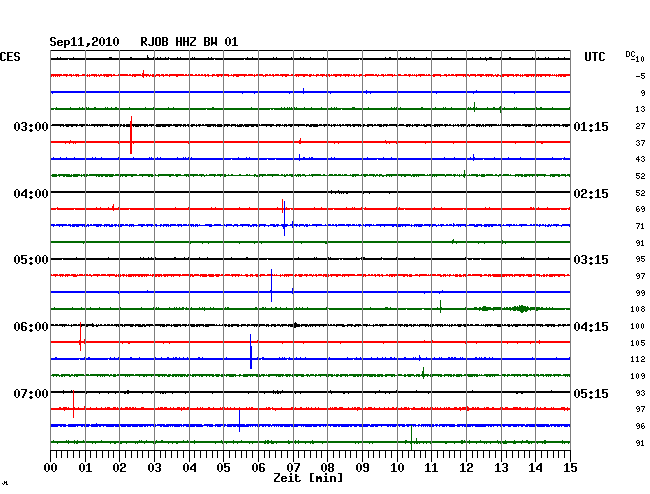Click the DC value 105
650x494 pixels.
click(x=638, y=343)
